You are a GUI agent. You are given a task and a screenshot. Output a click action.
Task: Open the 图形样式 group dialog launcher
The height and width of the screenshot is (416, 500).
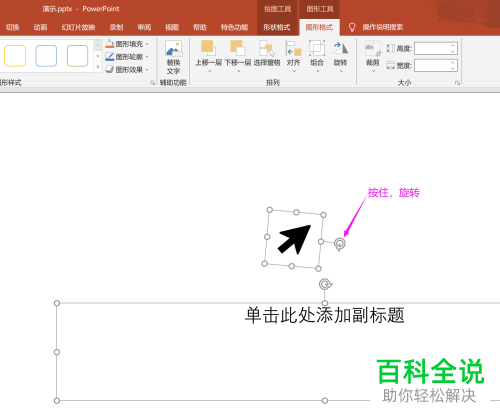(x=152, y=83)
